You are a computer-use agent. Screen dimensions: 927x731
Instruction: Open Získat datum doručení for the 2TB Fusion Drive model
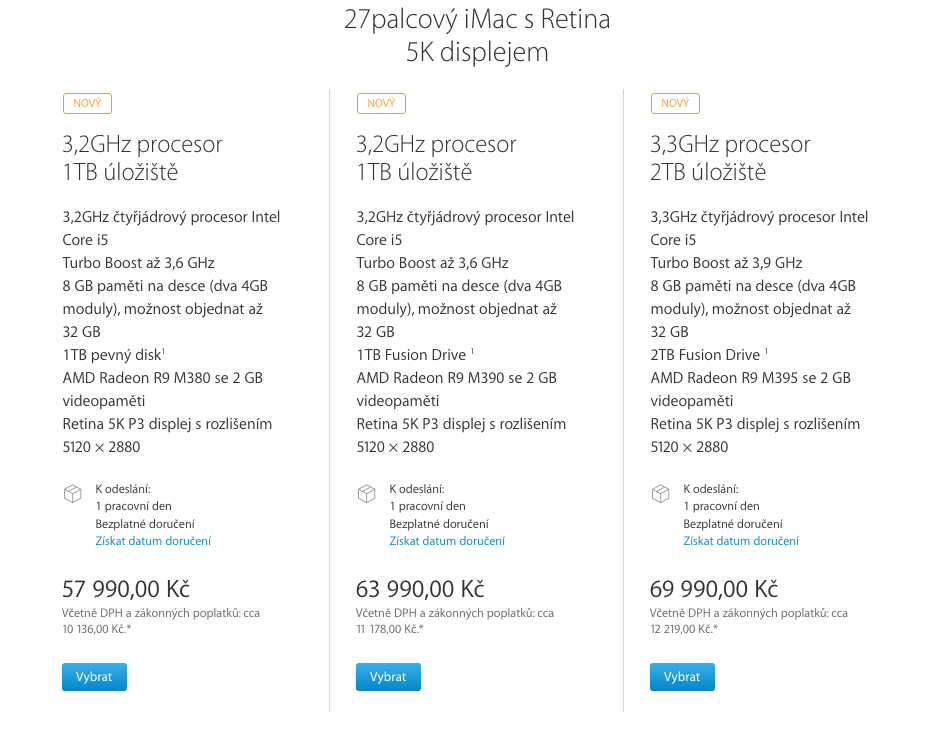tap(741, 541)
